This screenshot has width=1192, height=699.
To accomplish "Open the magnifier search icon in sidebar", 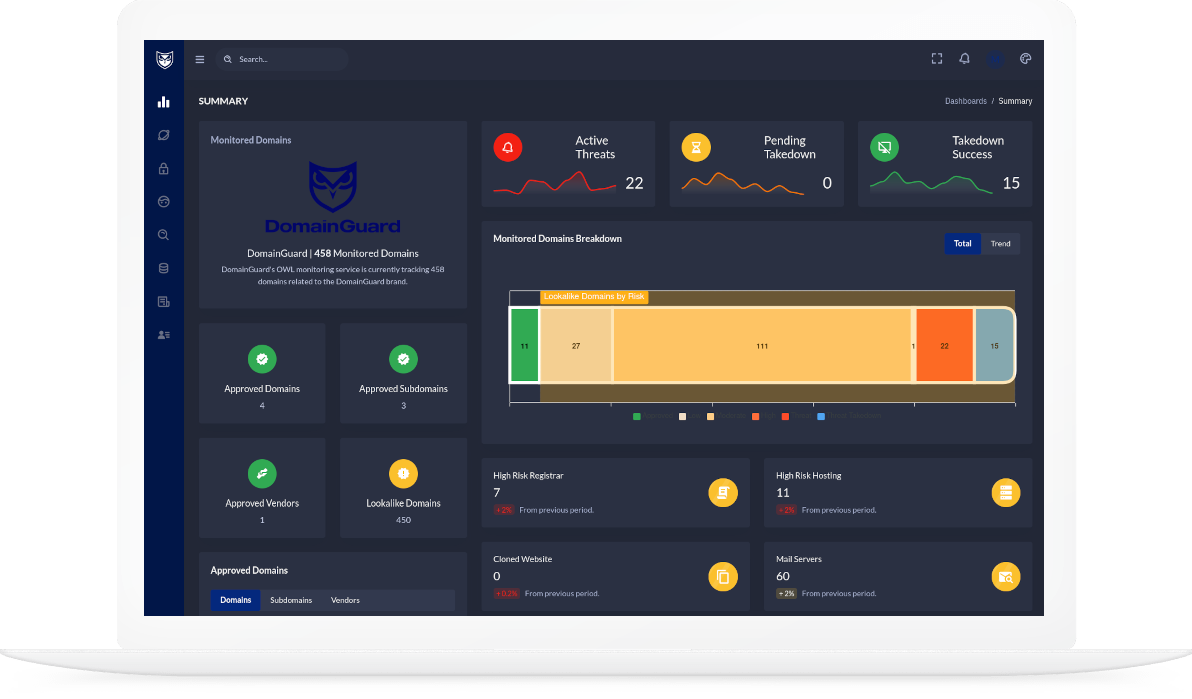I will 163,235.
